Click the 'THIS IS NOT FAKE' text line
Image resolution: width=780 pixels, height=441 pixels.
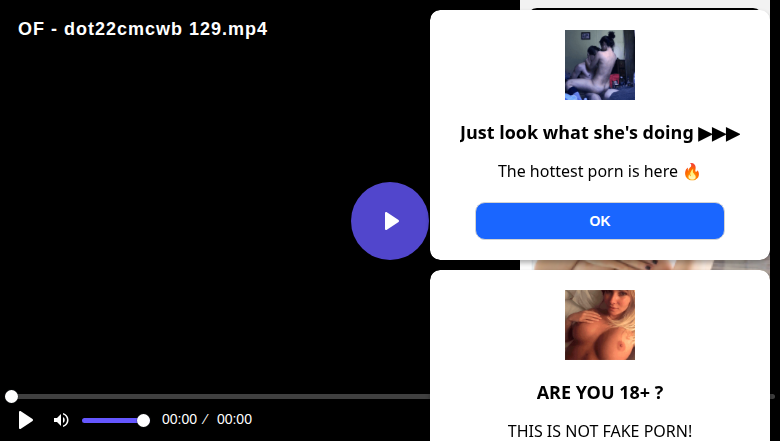[x=599, y=431]
